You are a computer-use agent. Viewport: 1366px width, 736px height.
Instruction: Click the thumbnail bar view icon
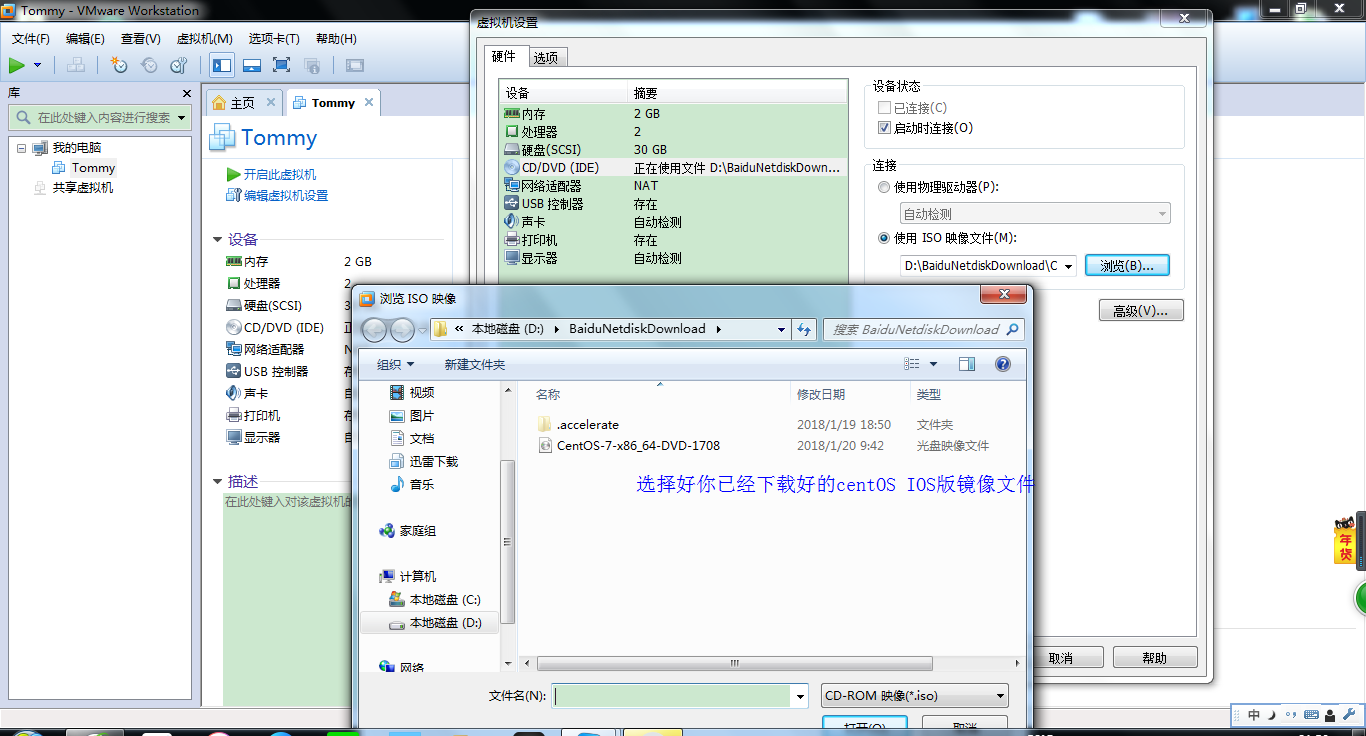(252, 65)
